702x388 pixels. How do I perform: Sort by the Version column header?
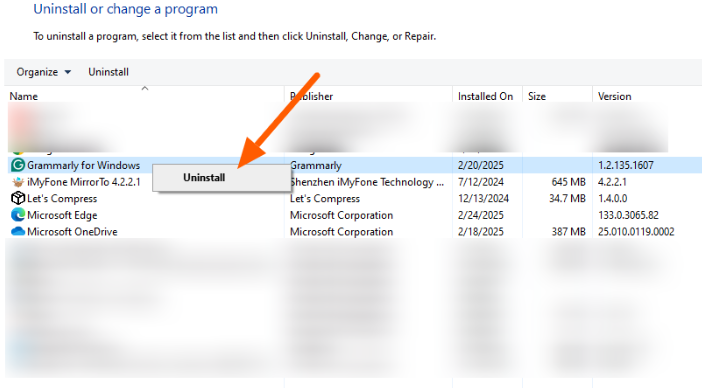point(615,96)
